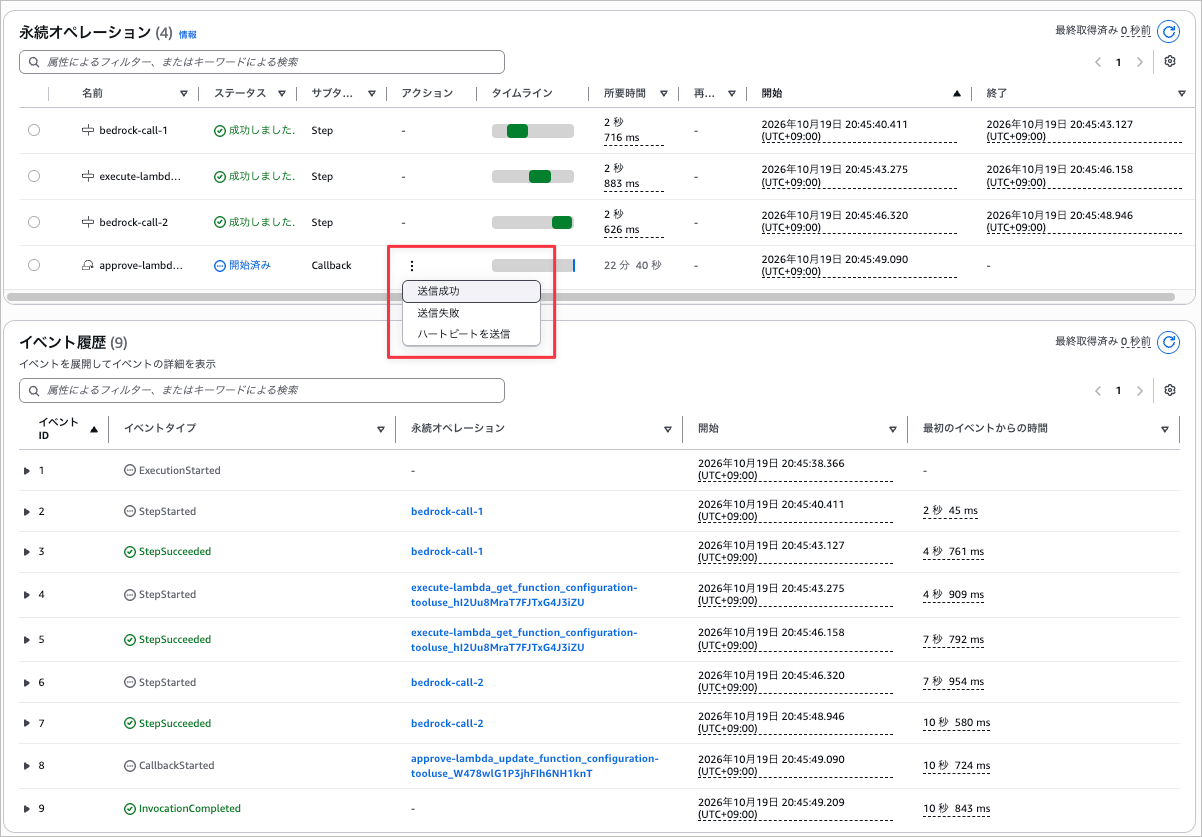Image resolution: width=1202 pixels, height=837 pixels.
Task: Click the bedrock-call-1 timeline bar
Action: click(x=533, y=130)
